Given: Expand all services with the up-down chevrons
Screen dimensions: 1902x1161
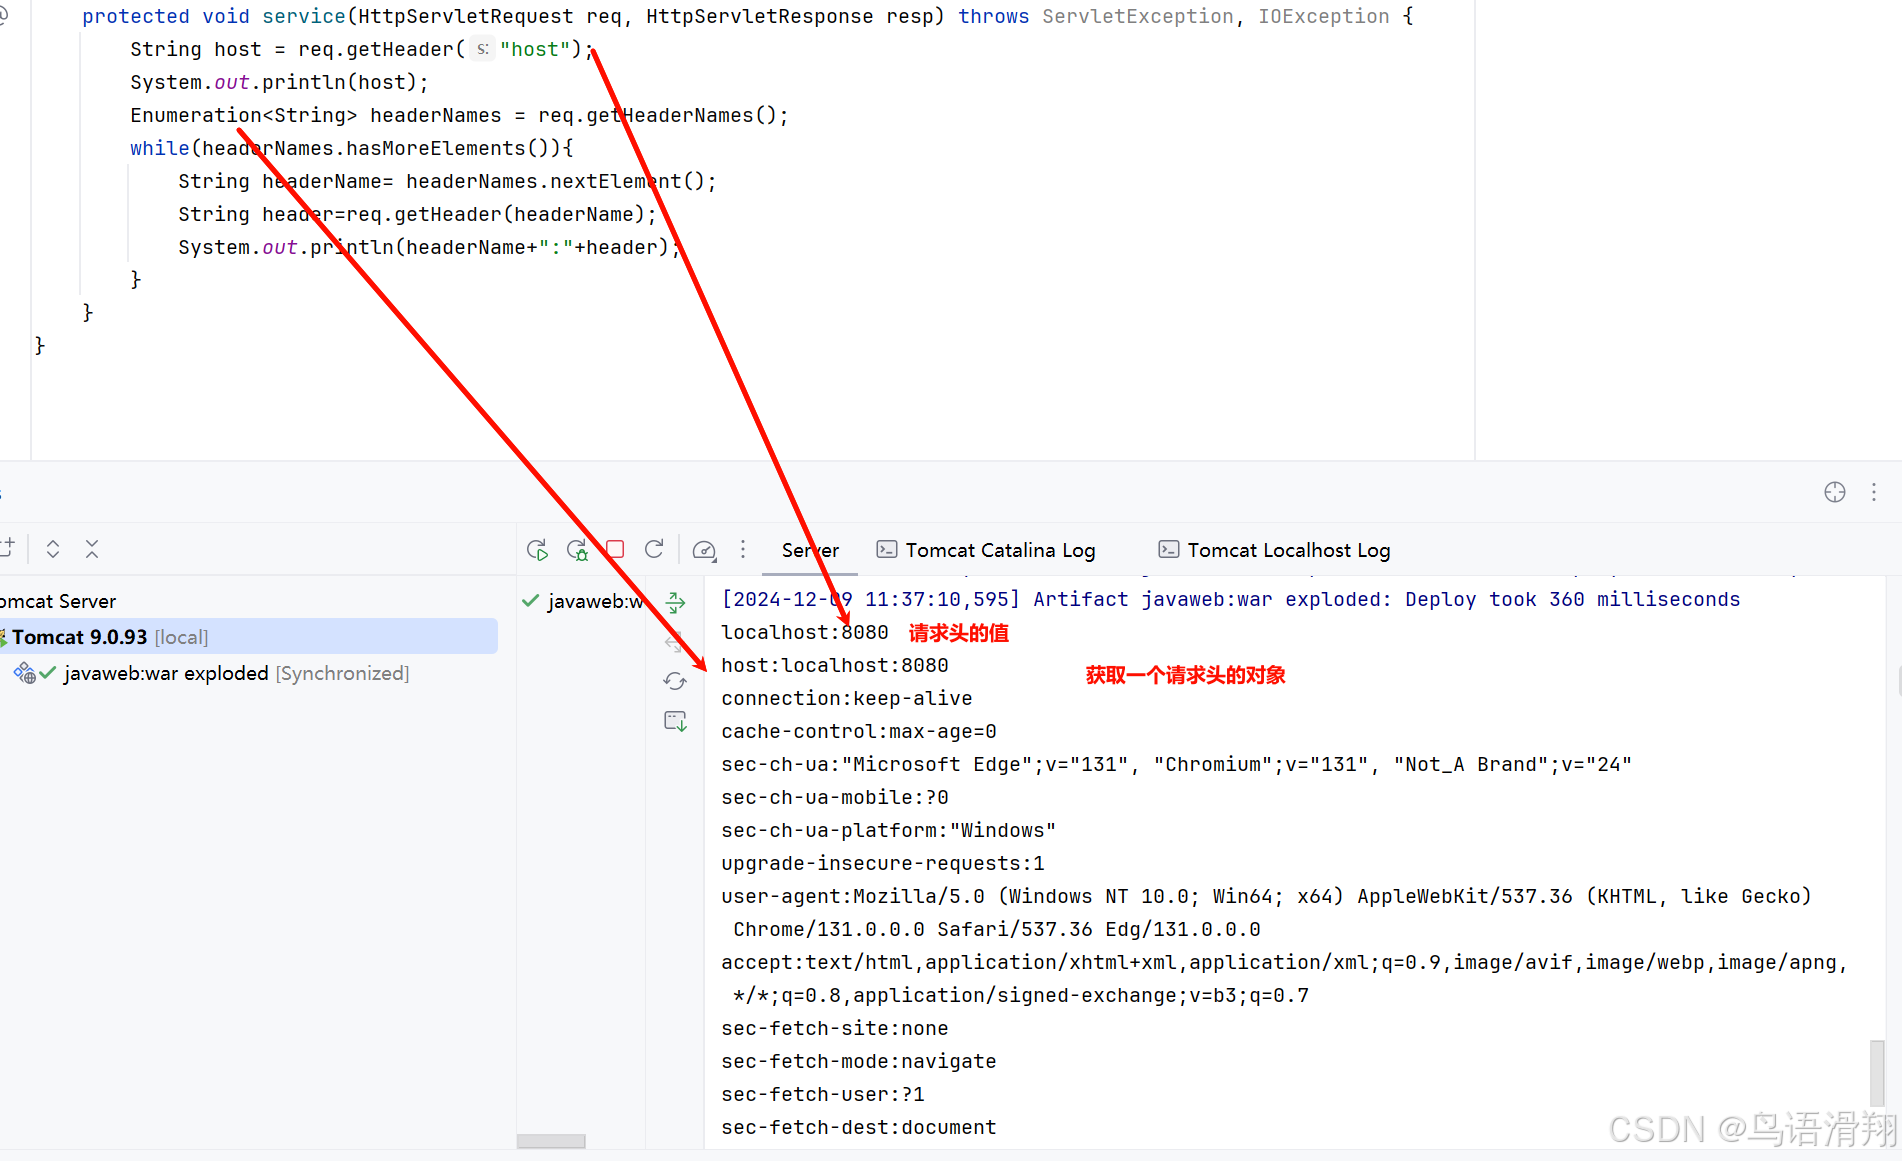Looking at the screenshot, I should coord(53,549).
